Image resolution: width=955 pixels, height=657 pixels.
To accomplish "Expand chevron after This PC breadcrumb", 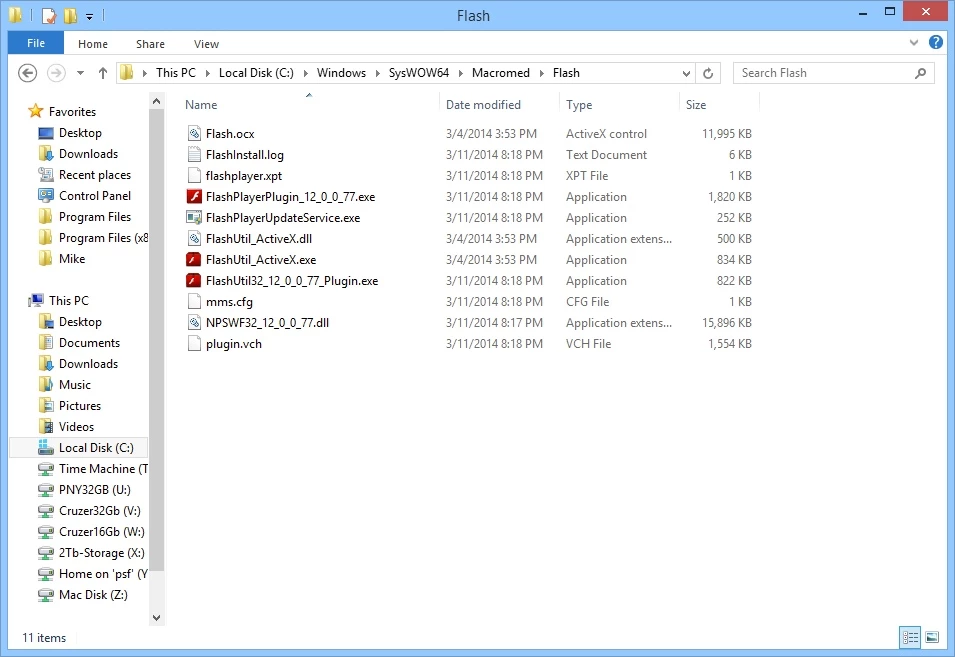I will click(208, 73).
